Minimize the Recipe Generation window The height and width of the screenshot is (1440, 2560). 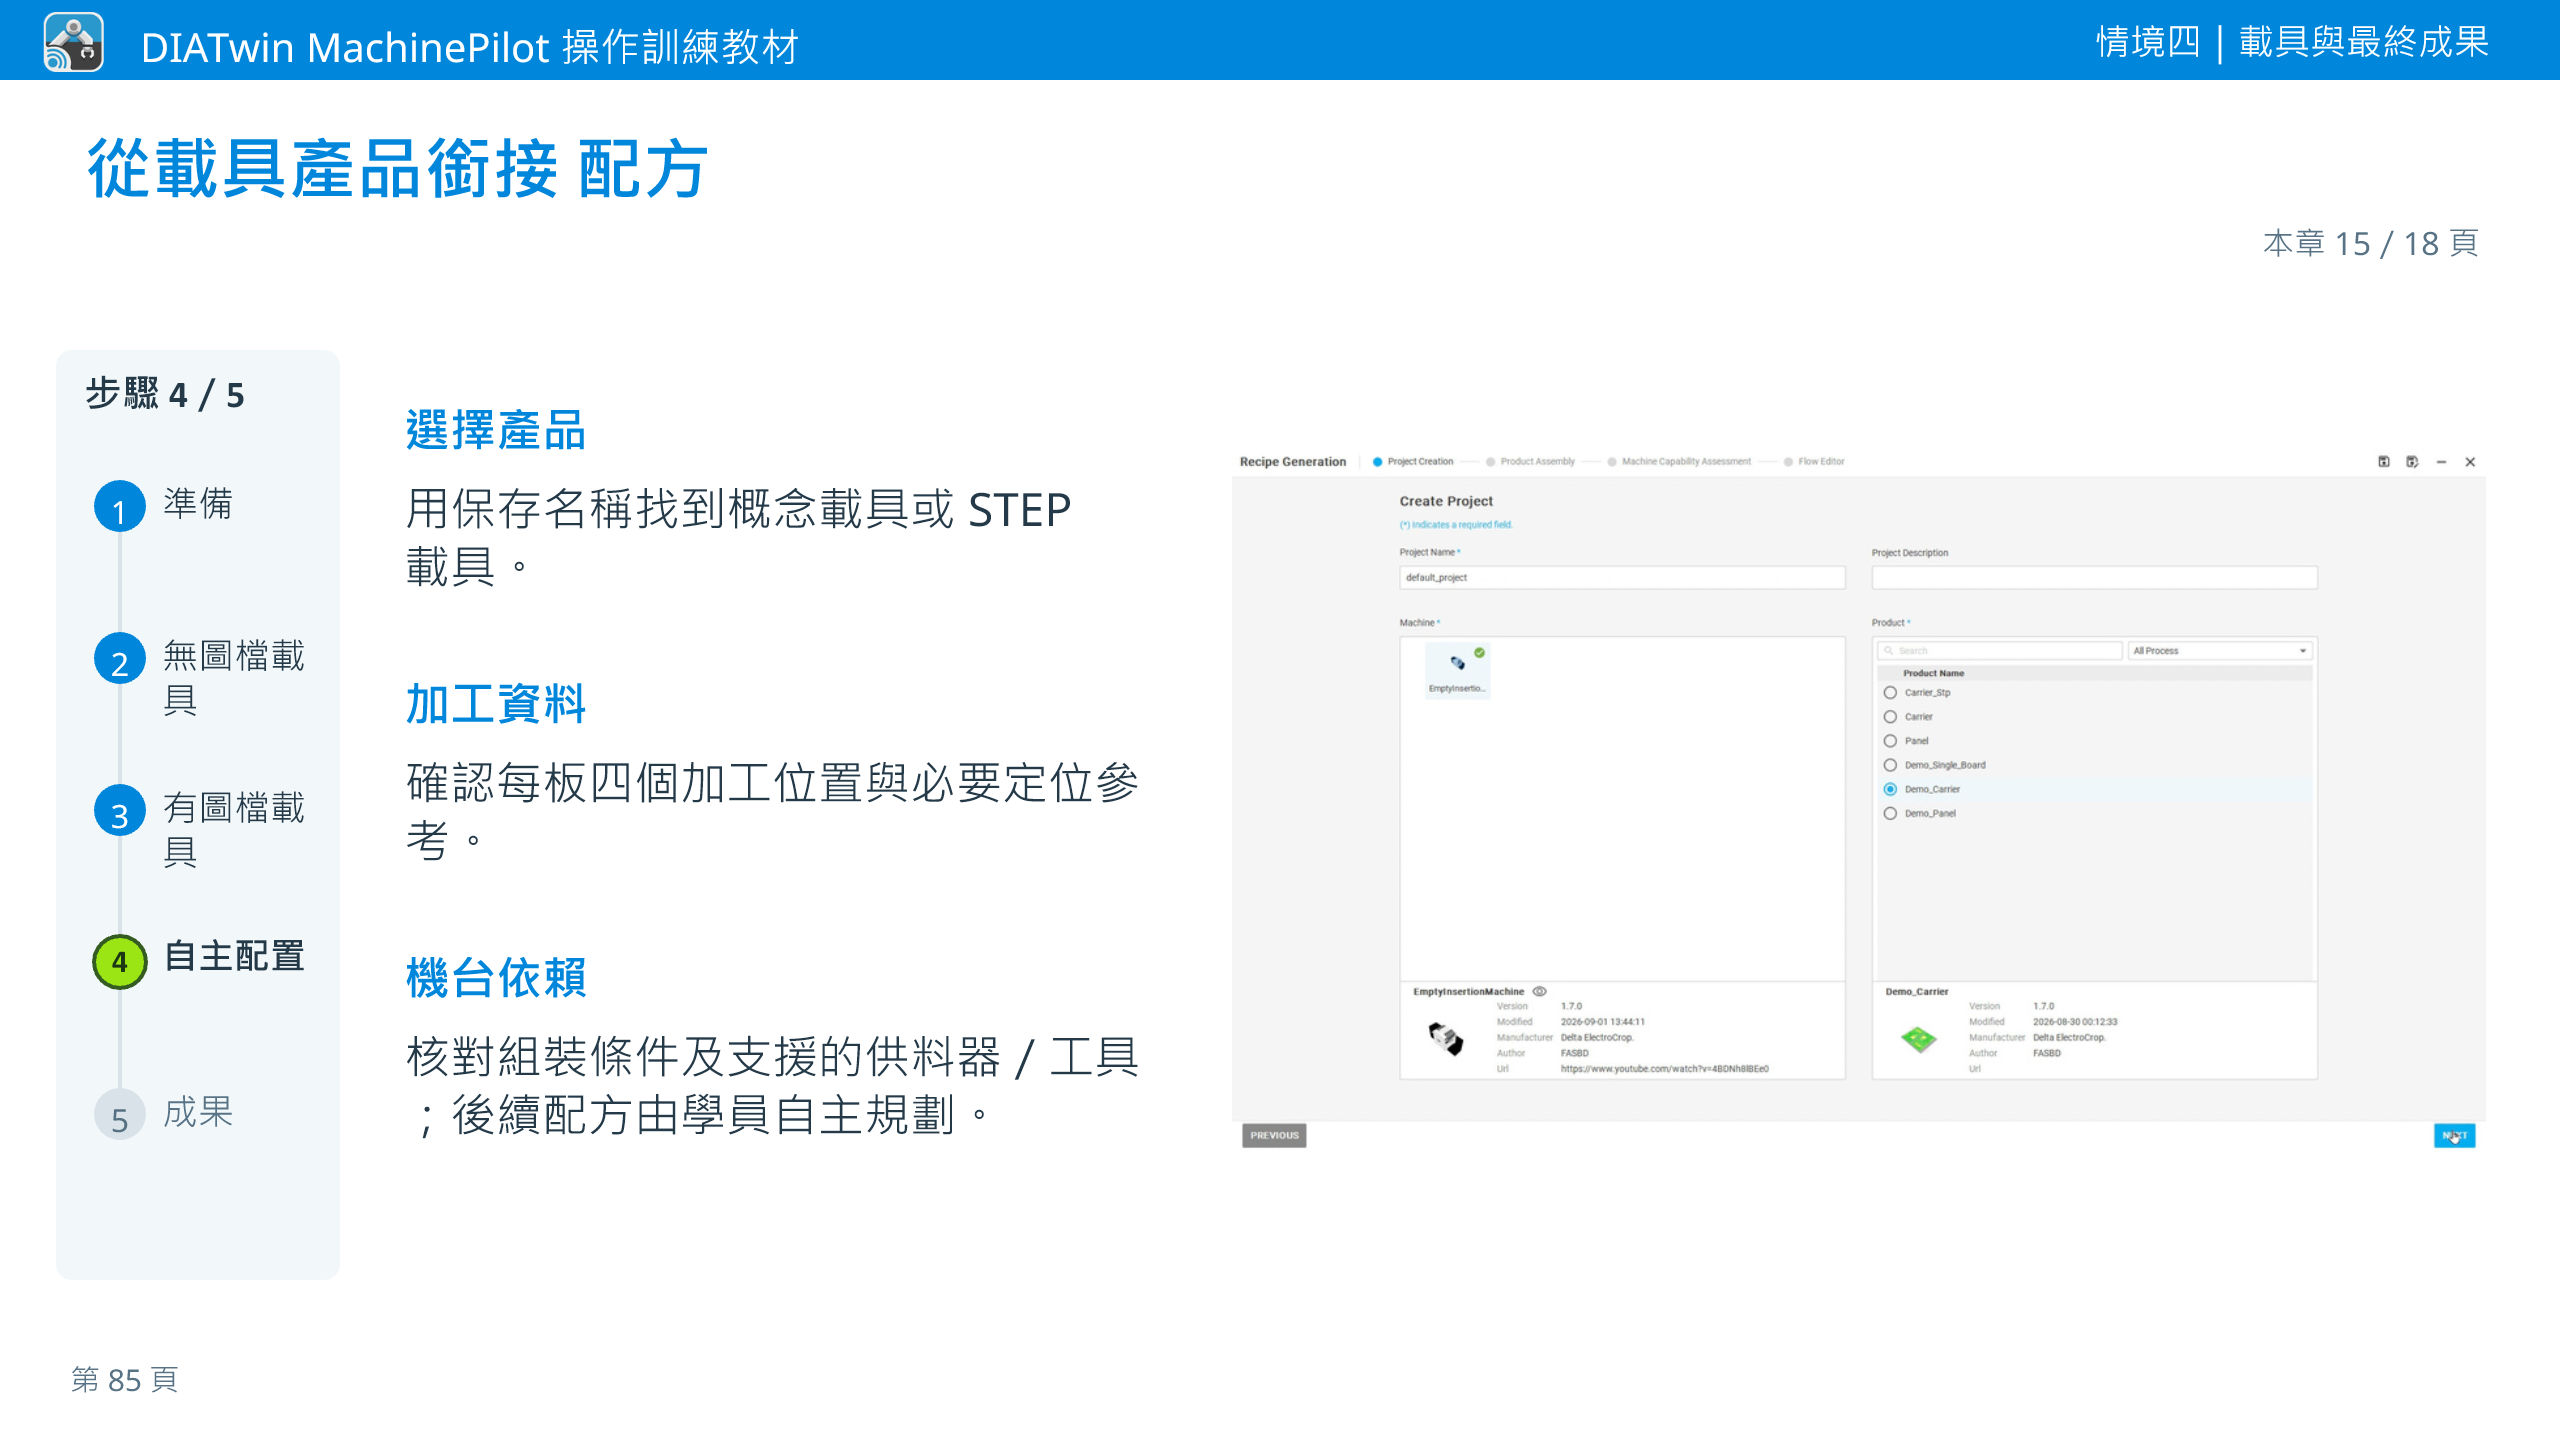(x=2441, y=462)
